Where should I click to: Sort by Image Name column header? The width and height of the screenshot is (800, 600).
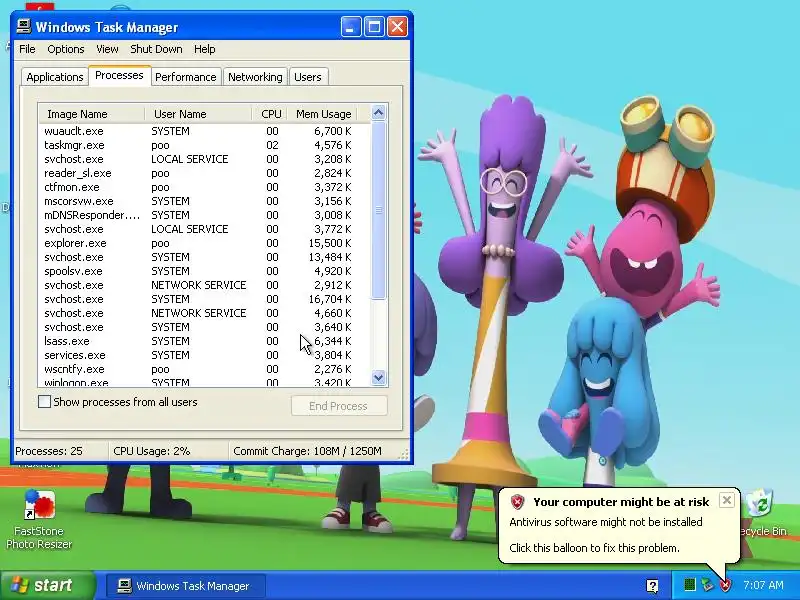pyautogui.click(x=92, y=114)
